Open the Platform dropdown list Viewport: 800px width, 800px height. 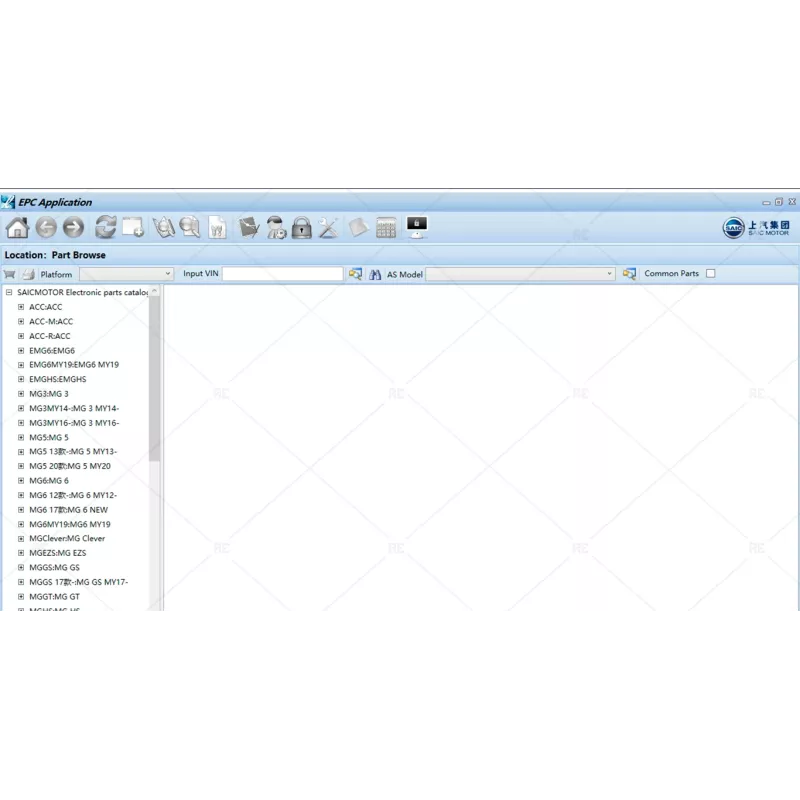[170, 273]
